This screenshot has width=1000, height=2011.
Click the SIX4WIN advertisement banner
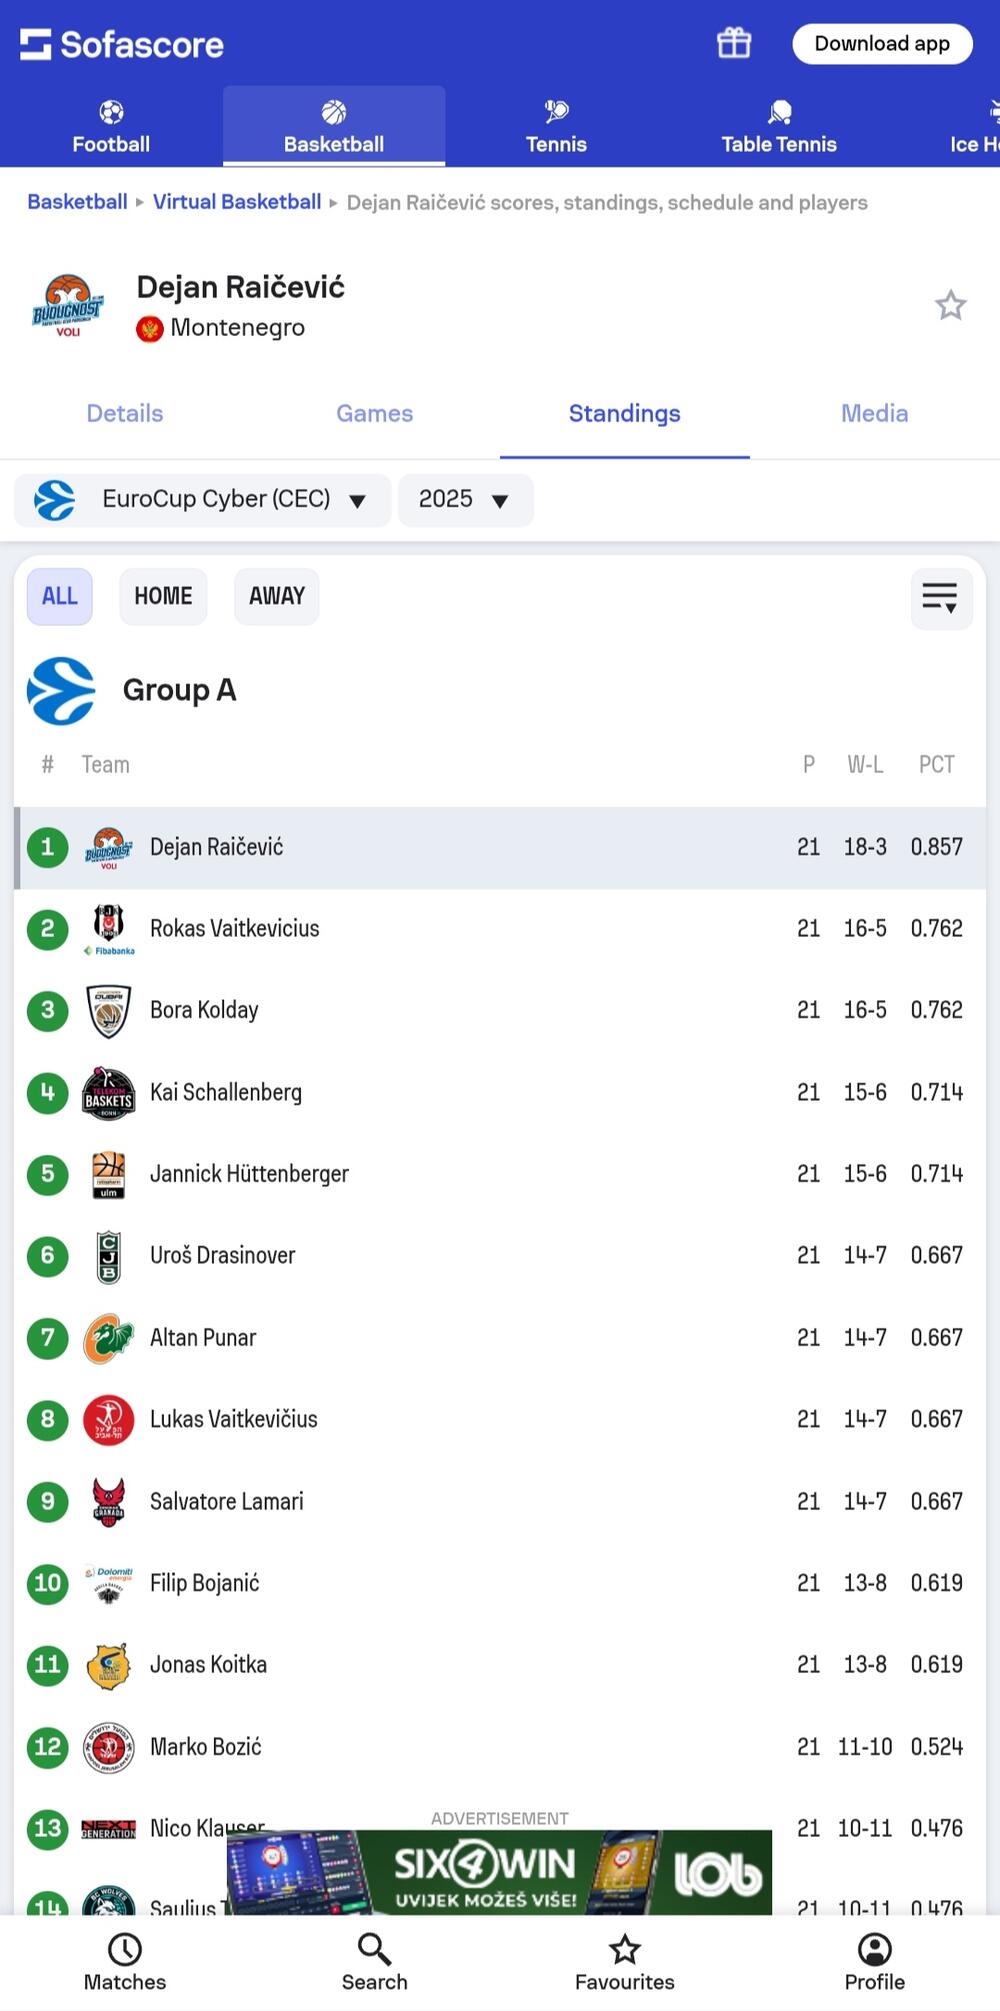coord(499,1872)
